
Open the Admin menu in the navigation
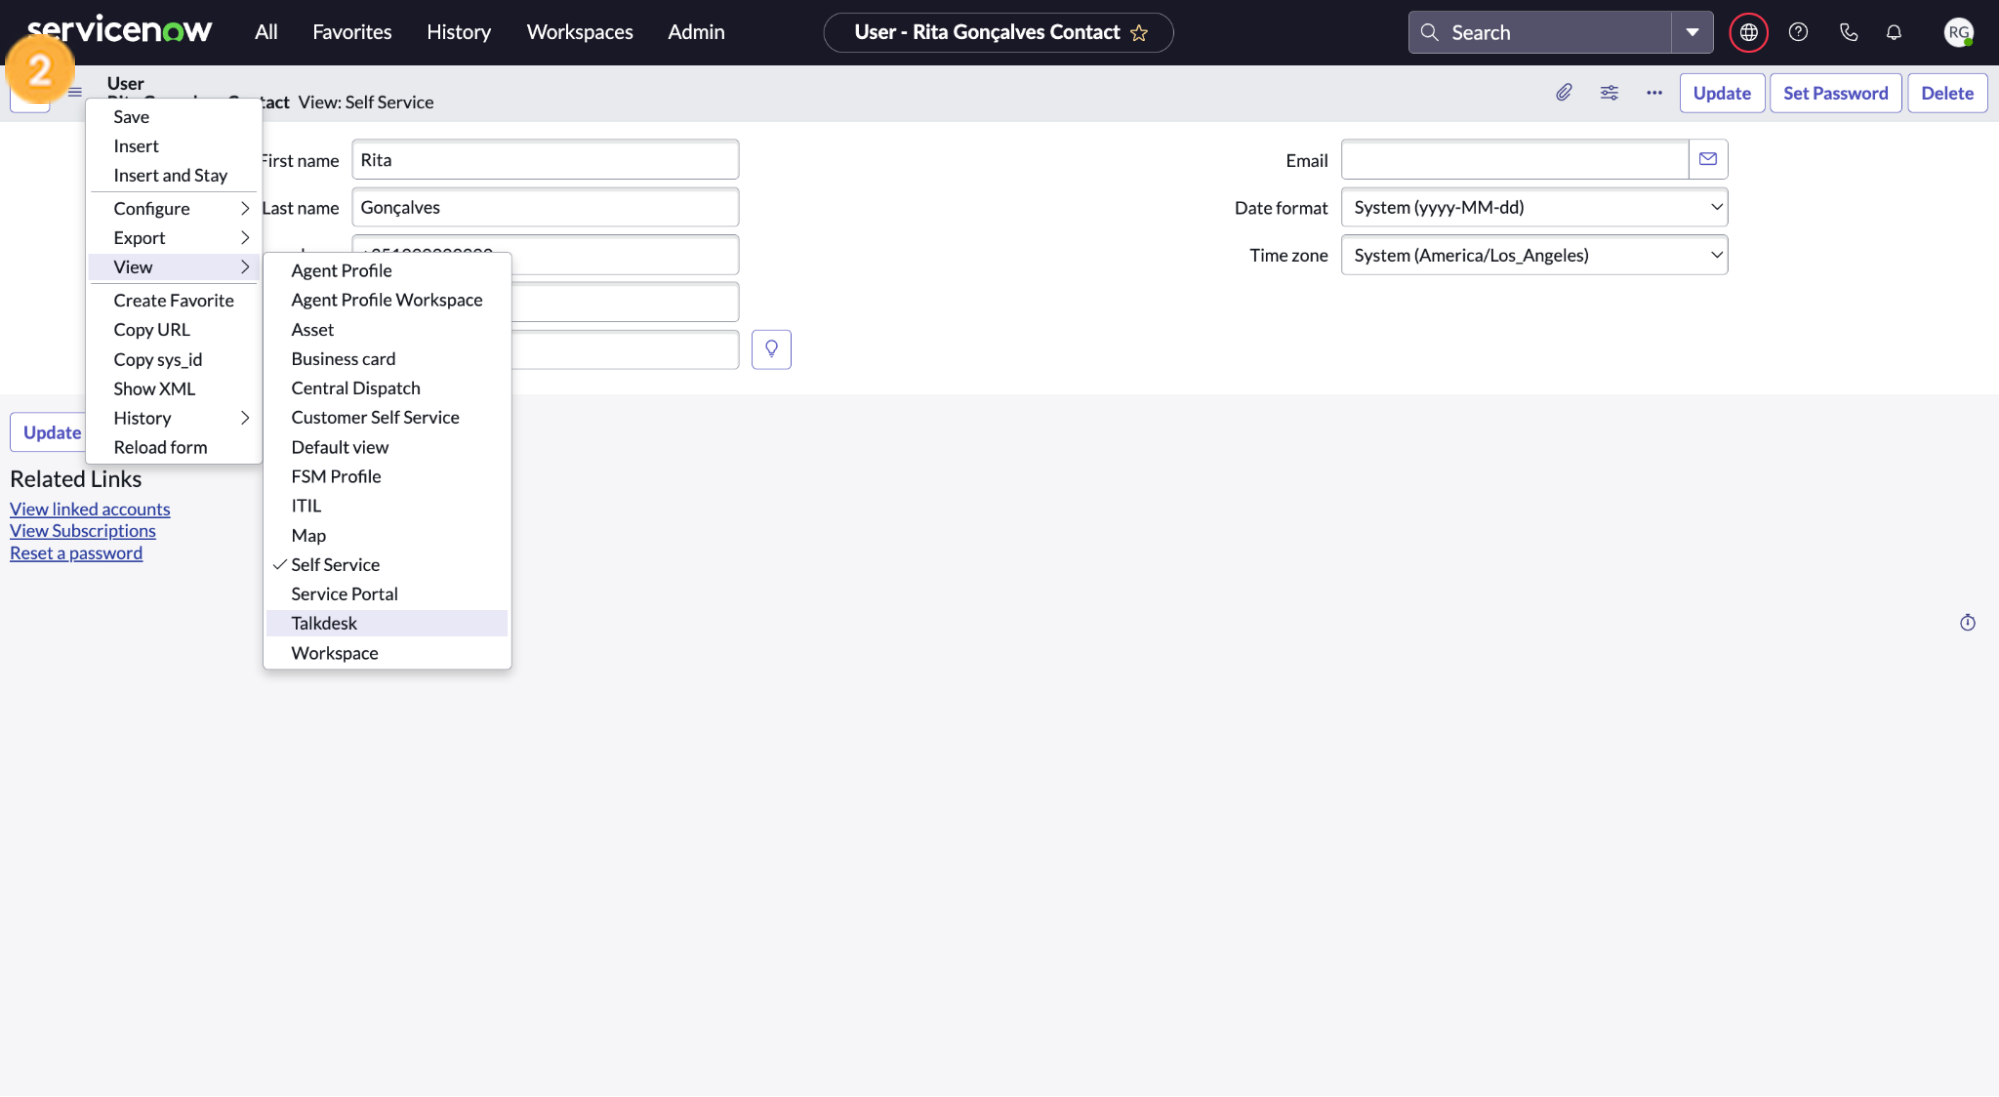tap(695, 31)
